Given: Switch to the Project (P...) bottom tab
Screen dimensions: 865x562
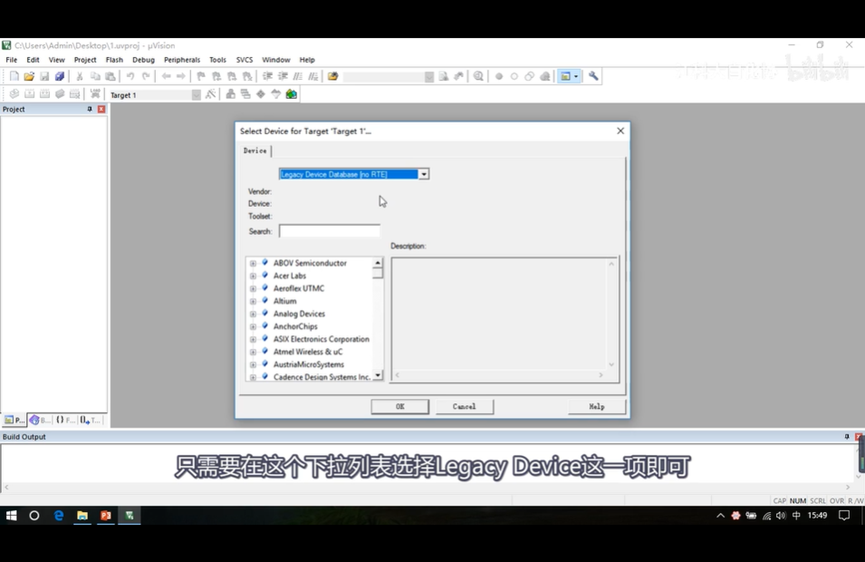Looking at the screenshot, I should coord(14,420).
